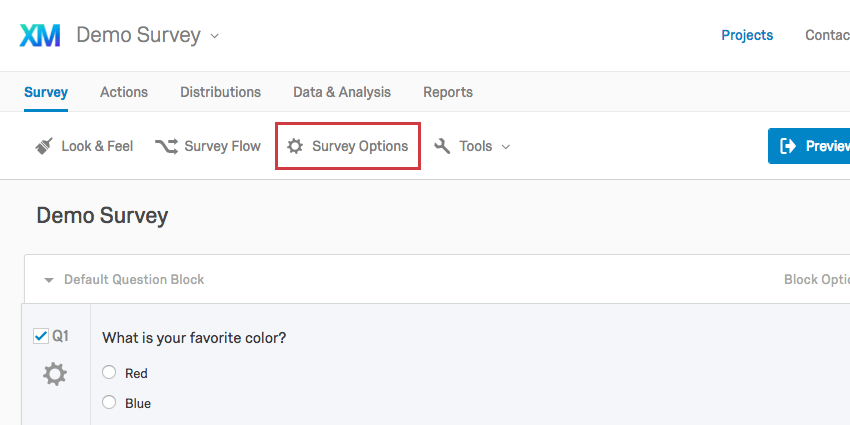
Task: Switch to the Distributions tab
Action: point(221,92)
